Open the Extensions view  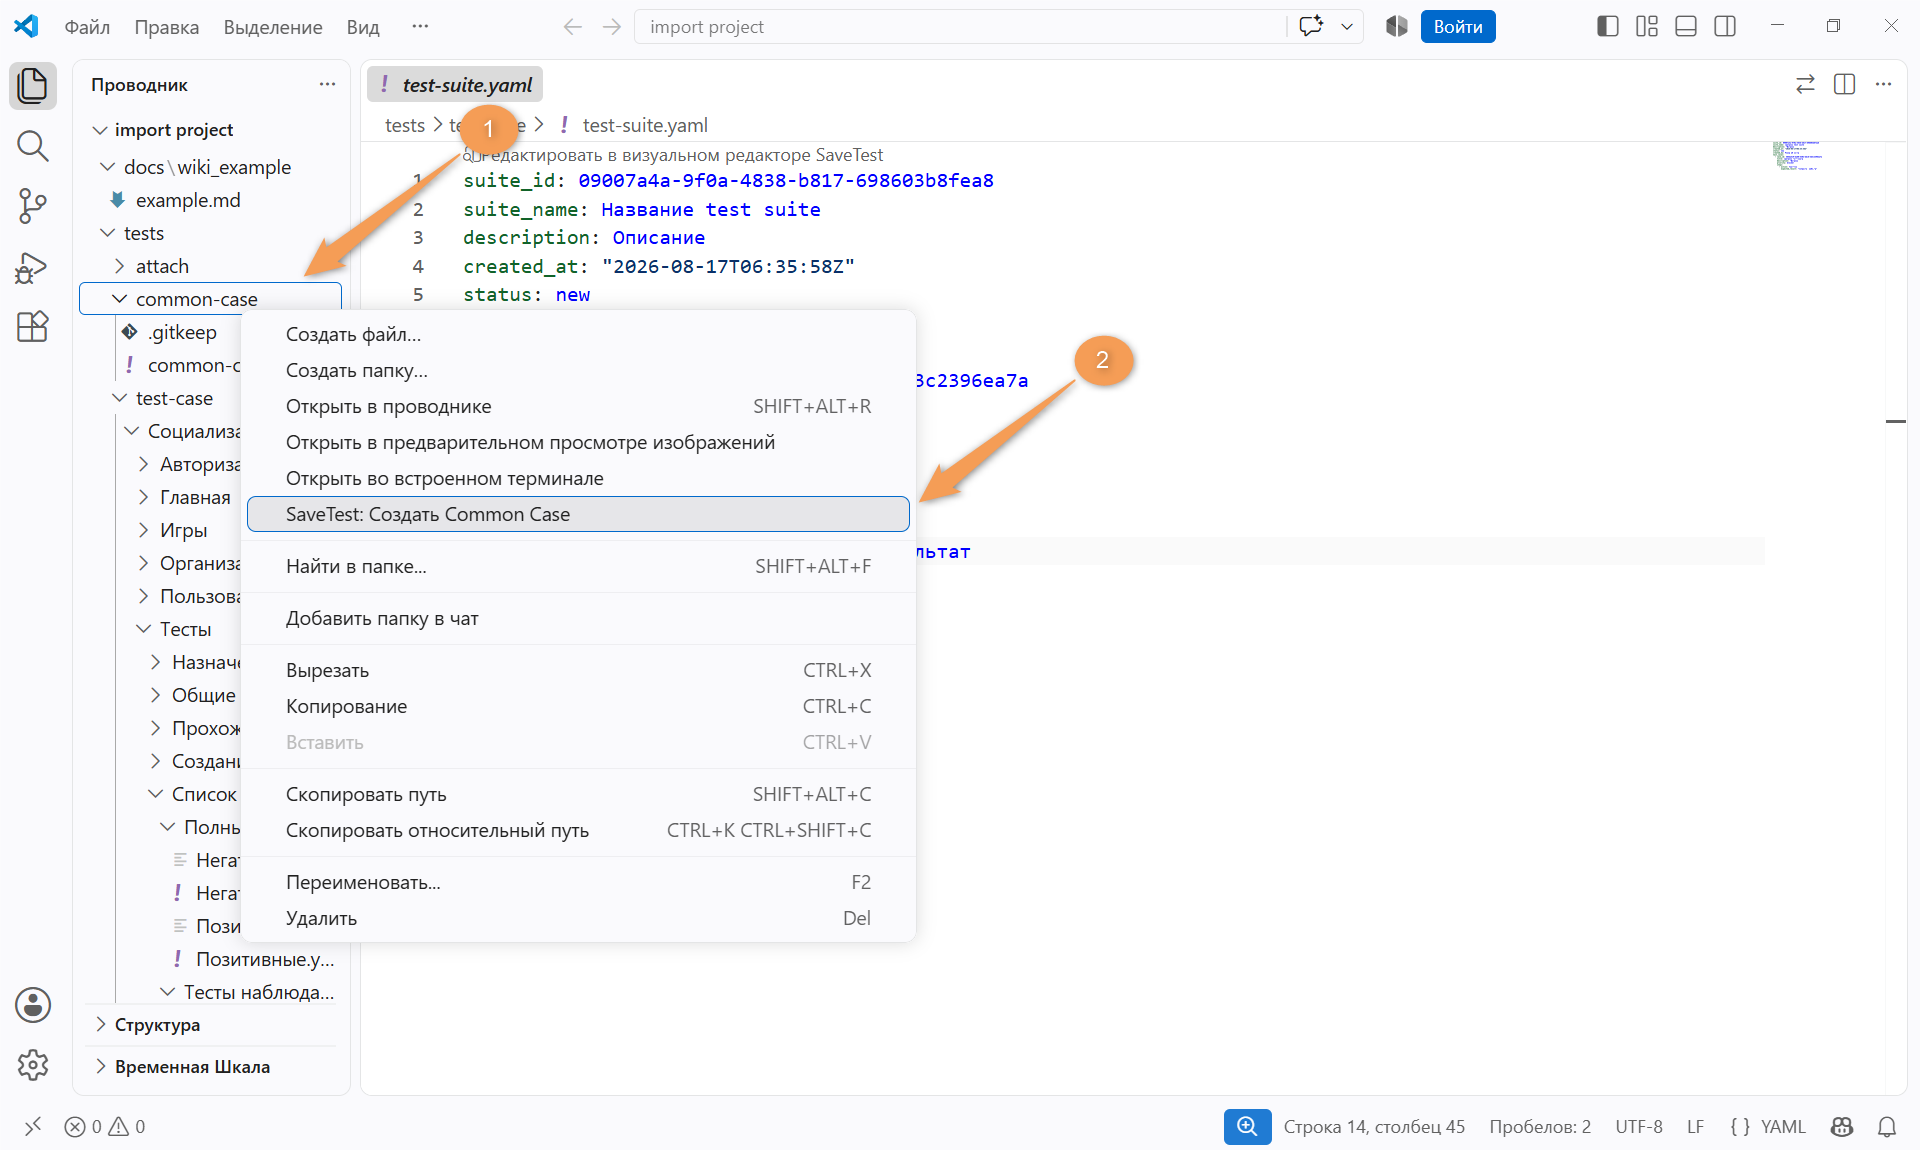tap(33, 327)
